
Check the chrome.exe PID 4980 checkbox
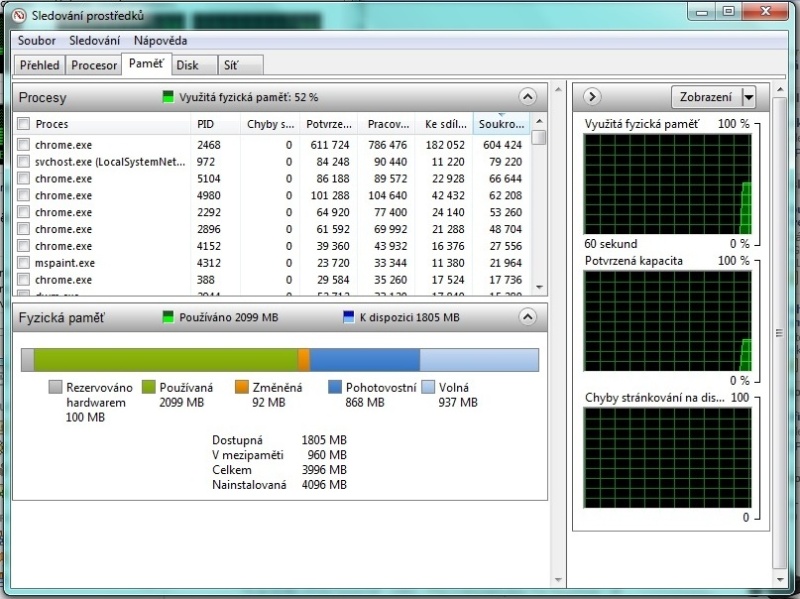tap(23, 195)
